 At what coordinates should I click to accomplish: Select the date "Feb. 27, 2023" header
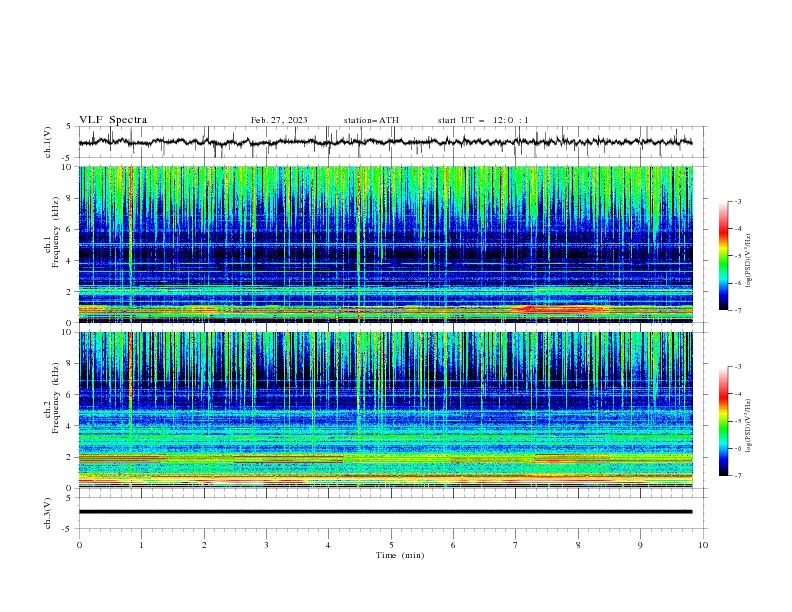pos(279,120)
